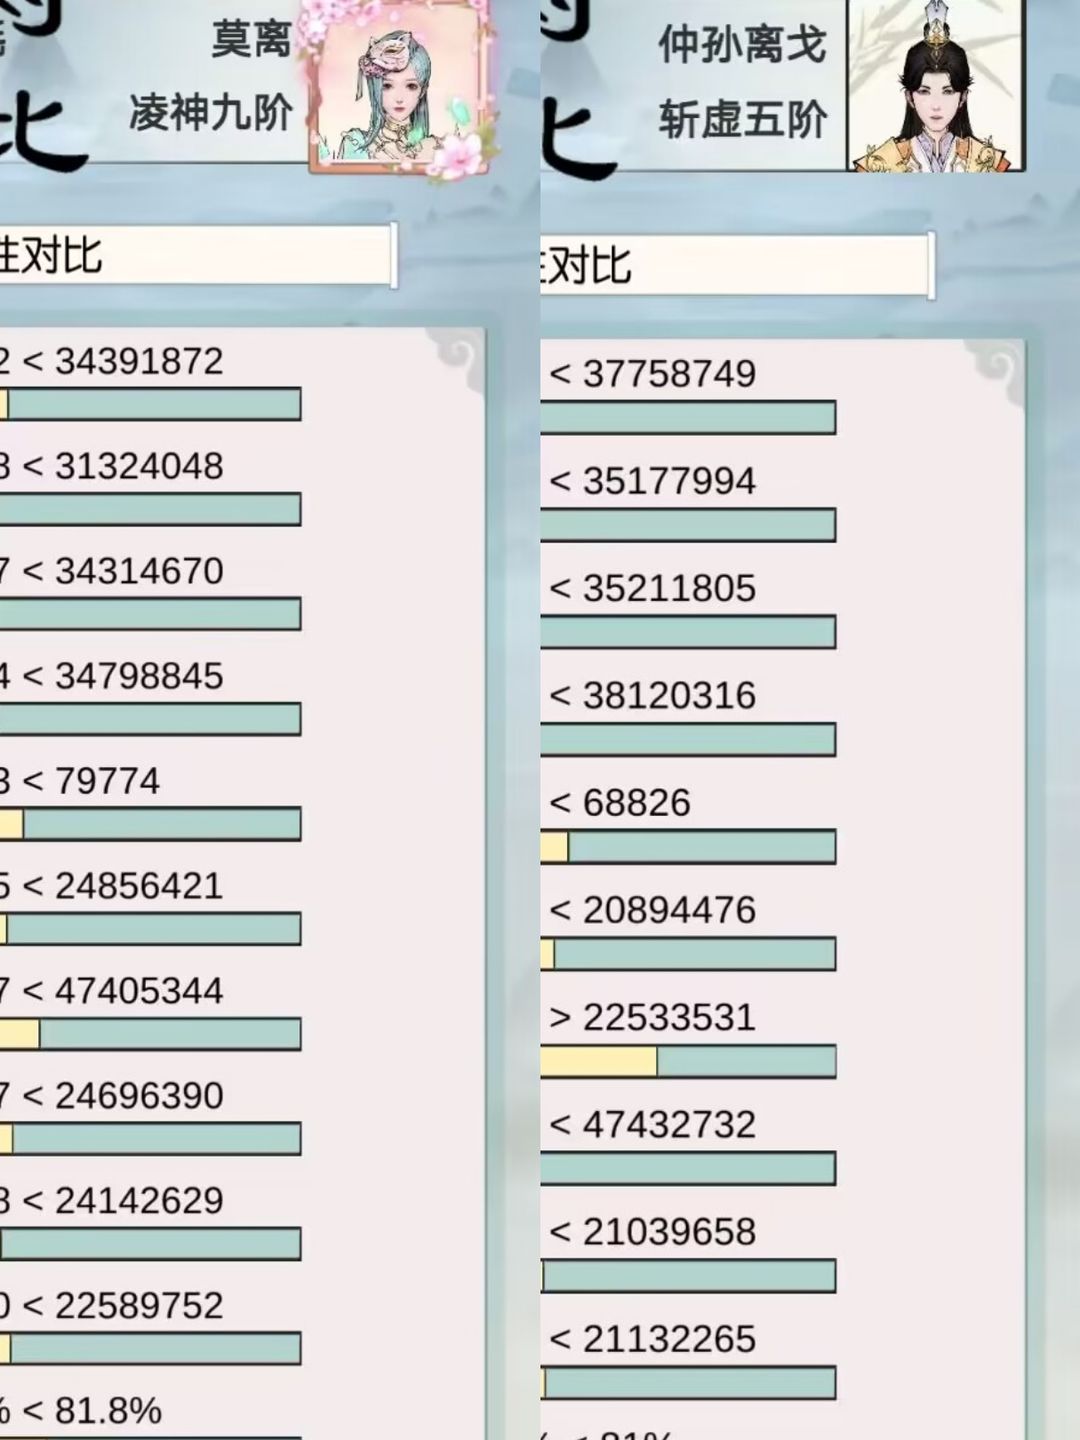Screen dimensions: 1080x1440
Task: Select player name 仲孙离戈
Action: click(742, 45)
